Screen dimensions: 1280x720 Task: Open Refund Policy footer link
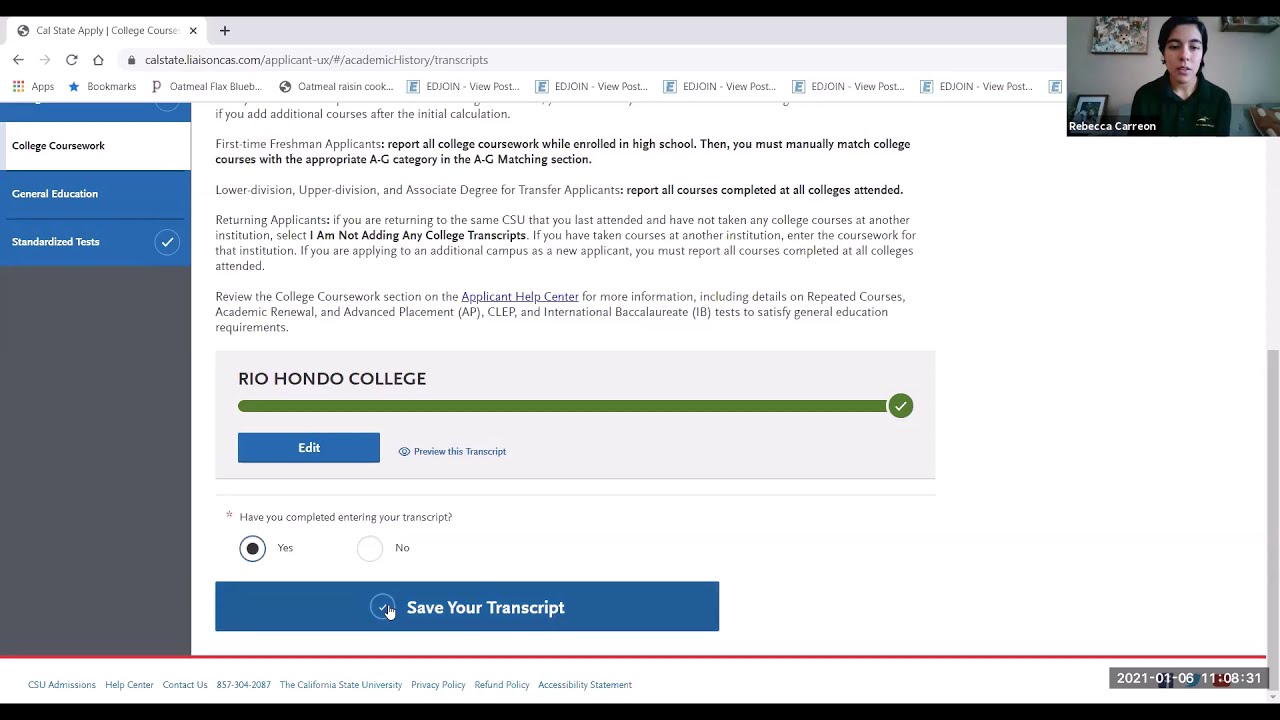tap(502, 685)
